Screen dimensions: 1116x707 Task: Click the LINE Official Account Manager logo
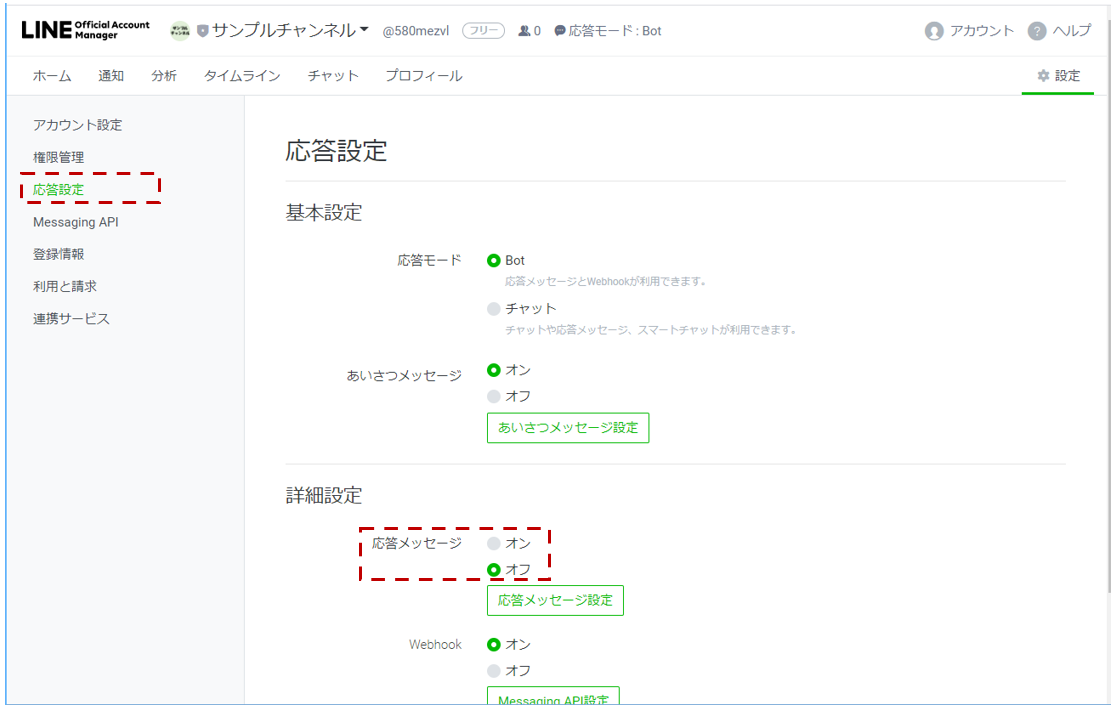click(83, 30)
